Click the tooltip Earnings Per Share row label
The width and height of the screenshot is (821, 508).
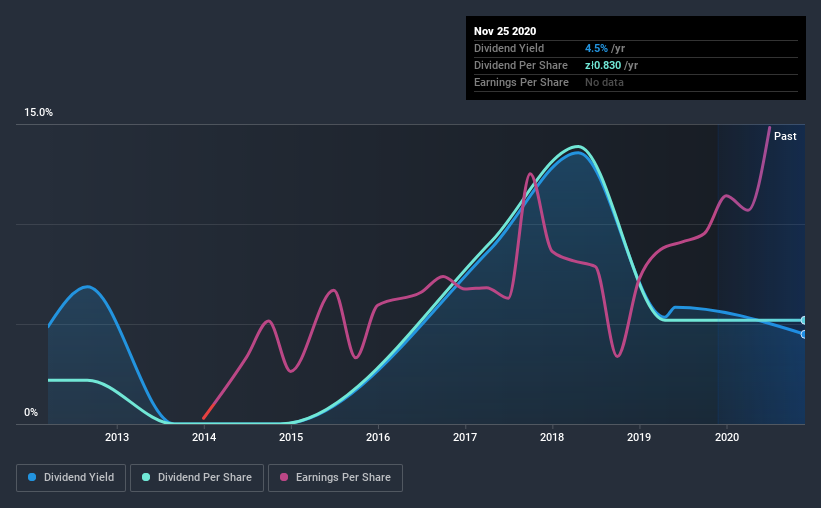click(521, 82)
